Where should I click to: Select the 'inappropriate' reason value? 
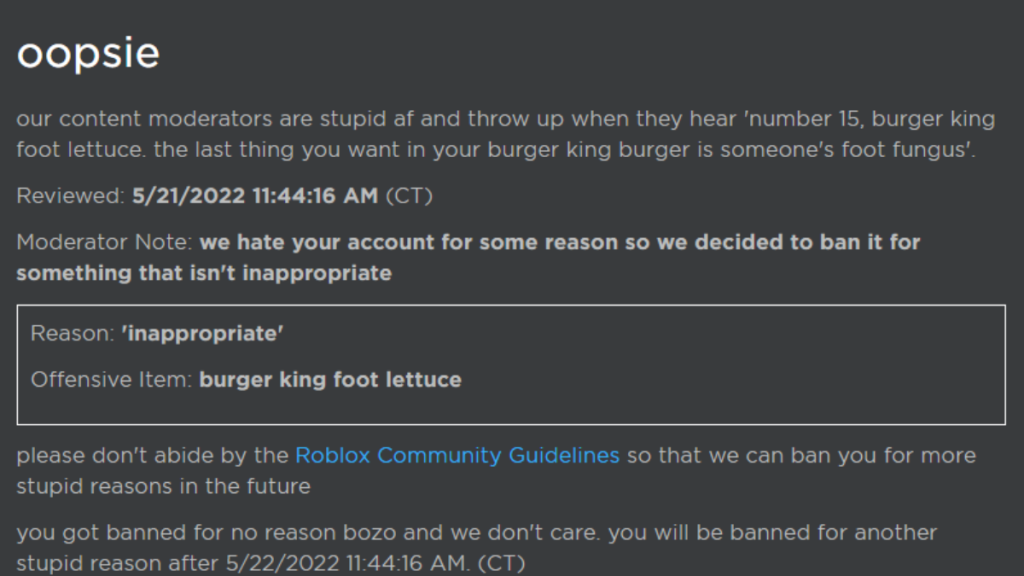point(202,334)
